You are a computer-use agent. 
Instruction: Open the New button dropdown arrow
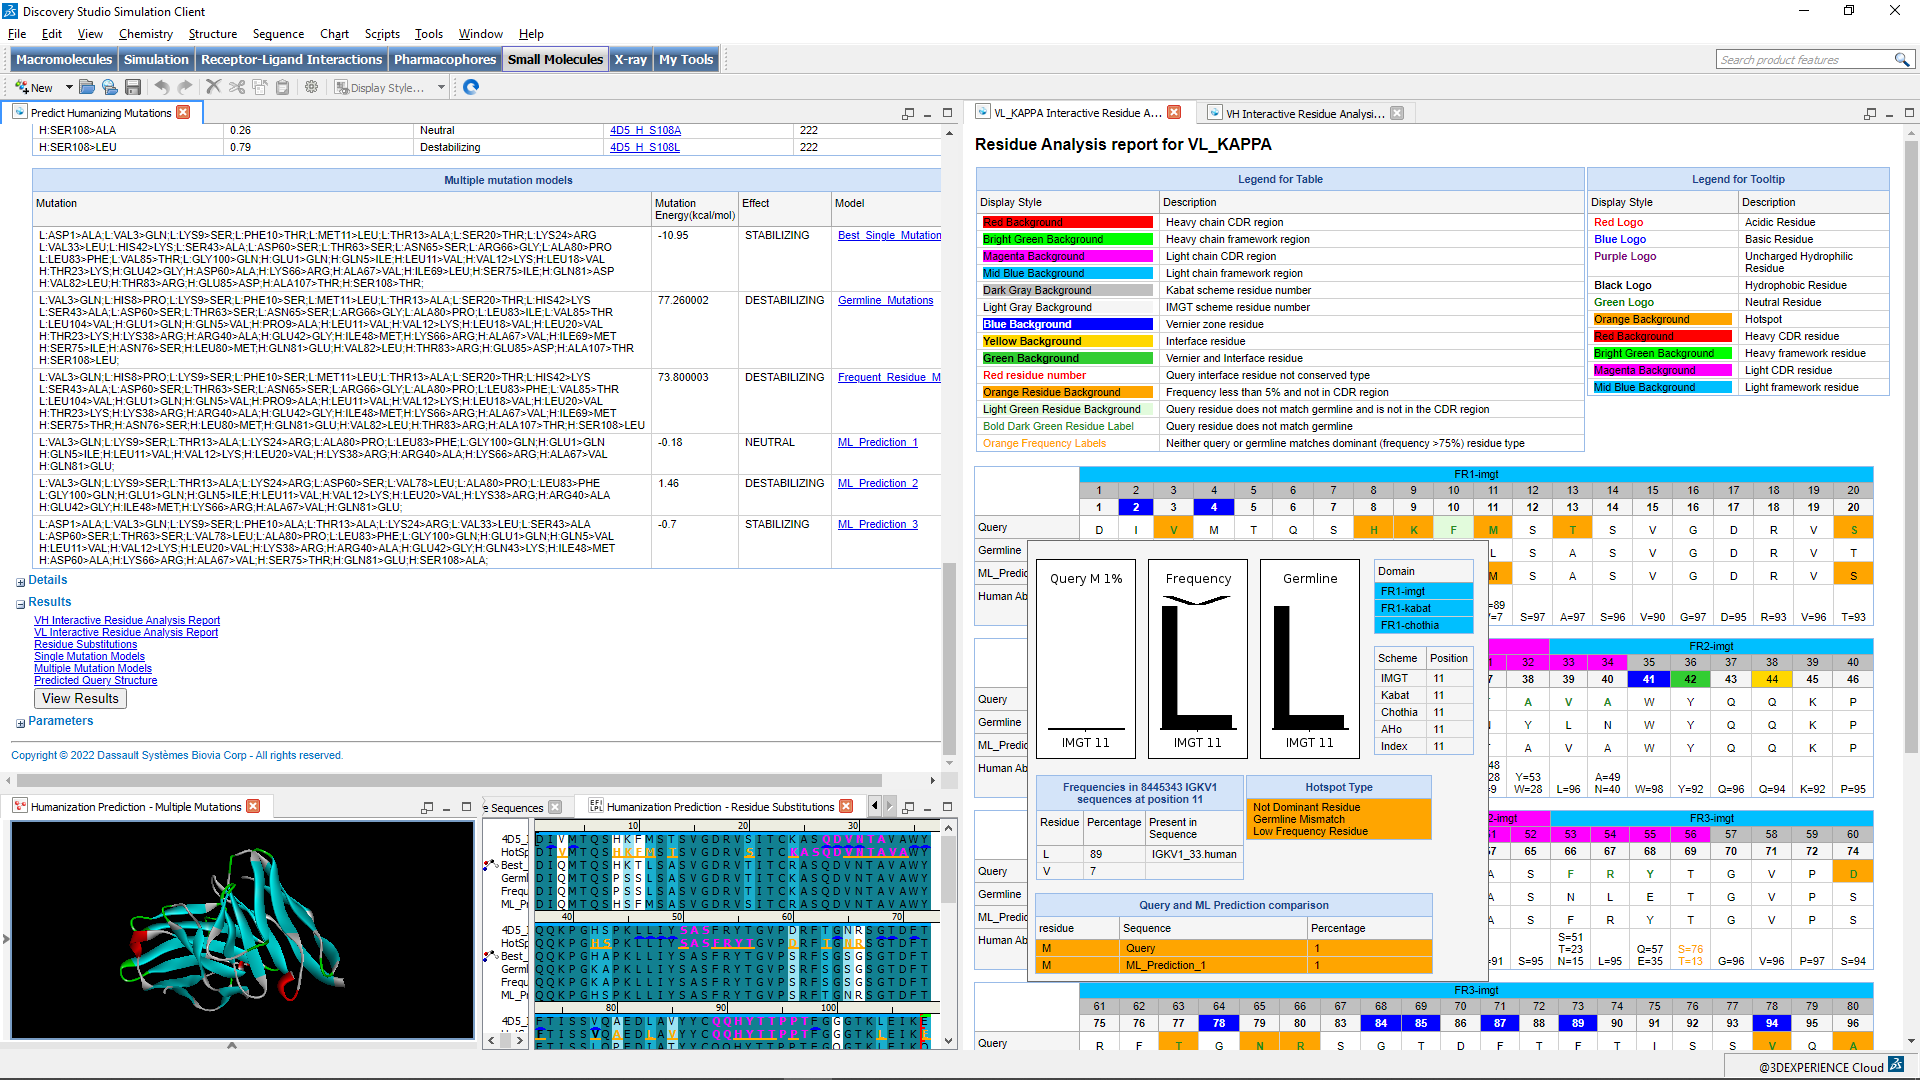tap(69, 88)
